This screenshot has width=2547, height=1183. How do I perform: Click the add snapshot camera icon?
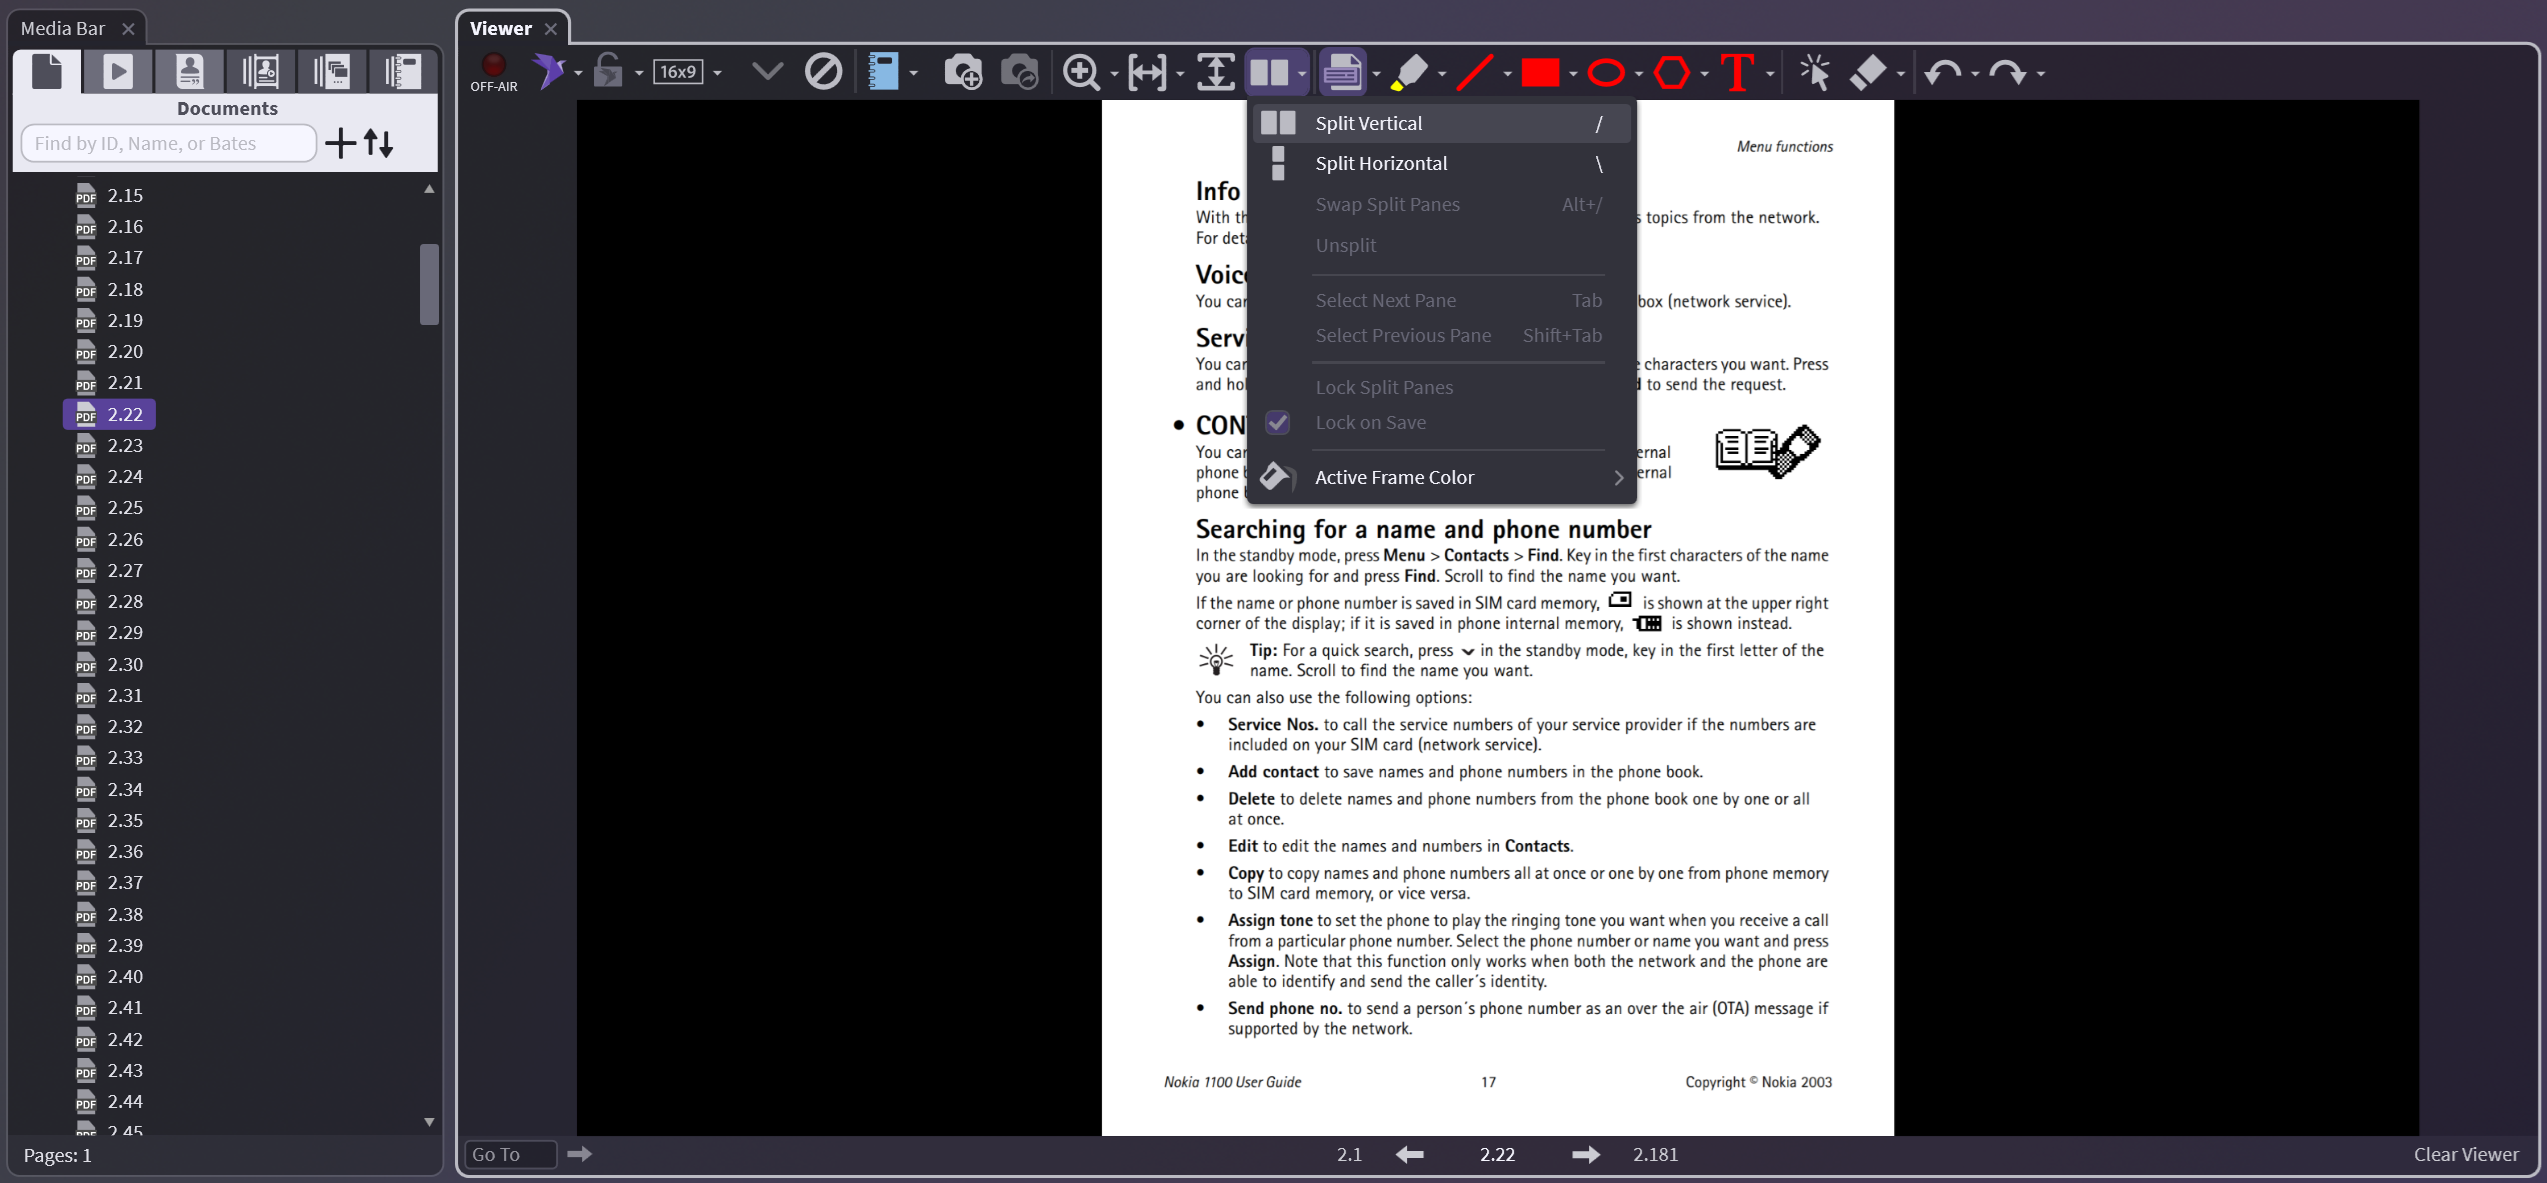(962, 72)
